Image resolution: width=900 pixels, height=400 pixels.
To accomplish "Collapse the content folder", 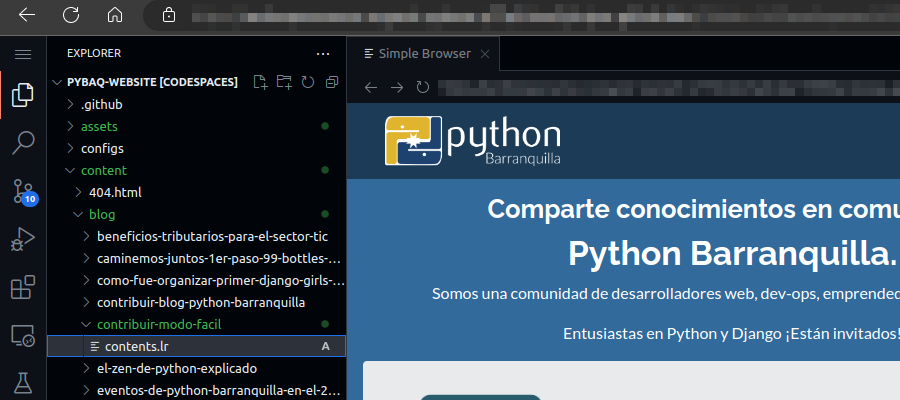I will click(x=196, y=170).
